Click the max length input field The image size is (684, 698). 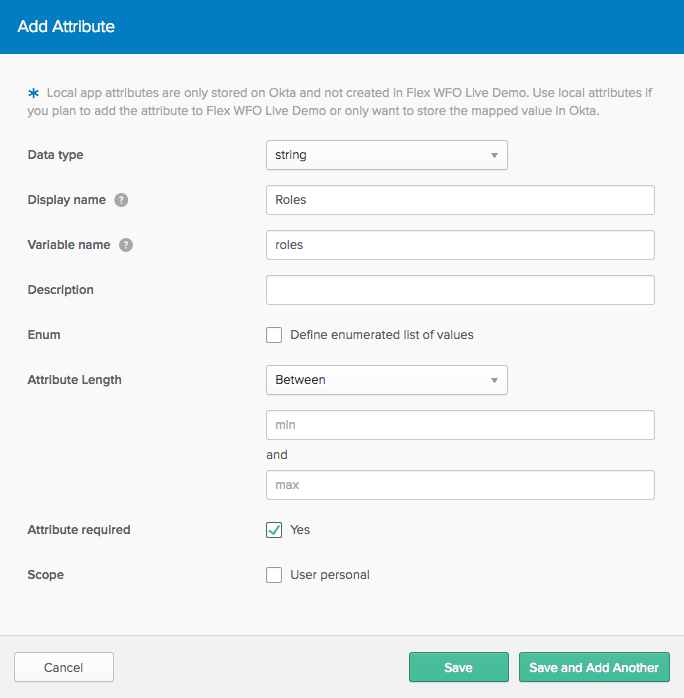tap(460, 485)
